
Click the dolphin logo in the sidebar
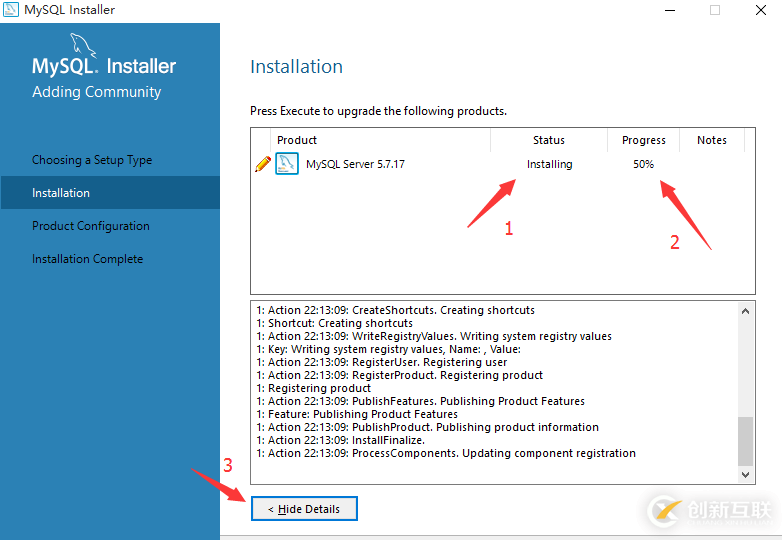pyautogui.click(x=83, y=45)
